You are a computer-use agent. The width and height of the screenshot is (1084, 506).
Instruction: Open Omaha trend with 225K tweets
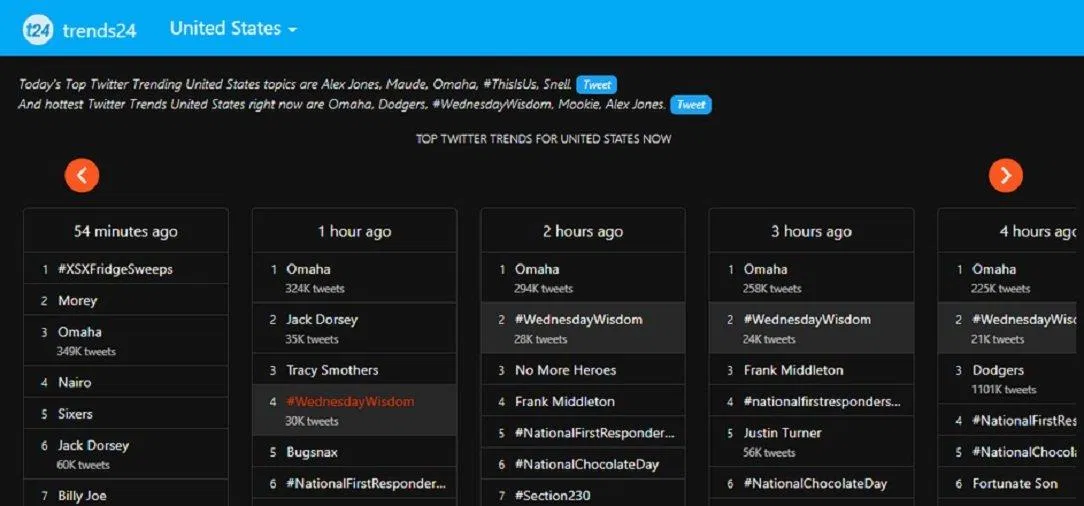(994, 269)
